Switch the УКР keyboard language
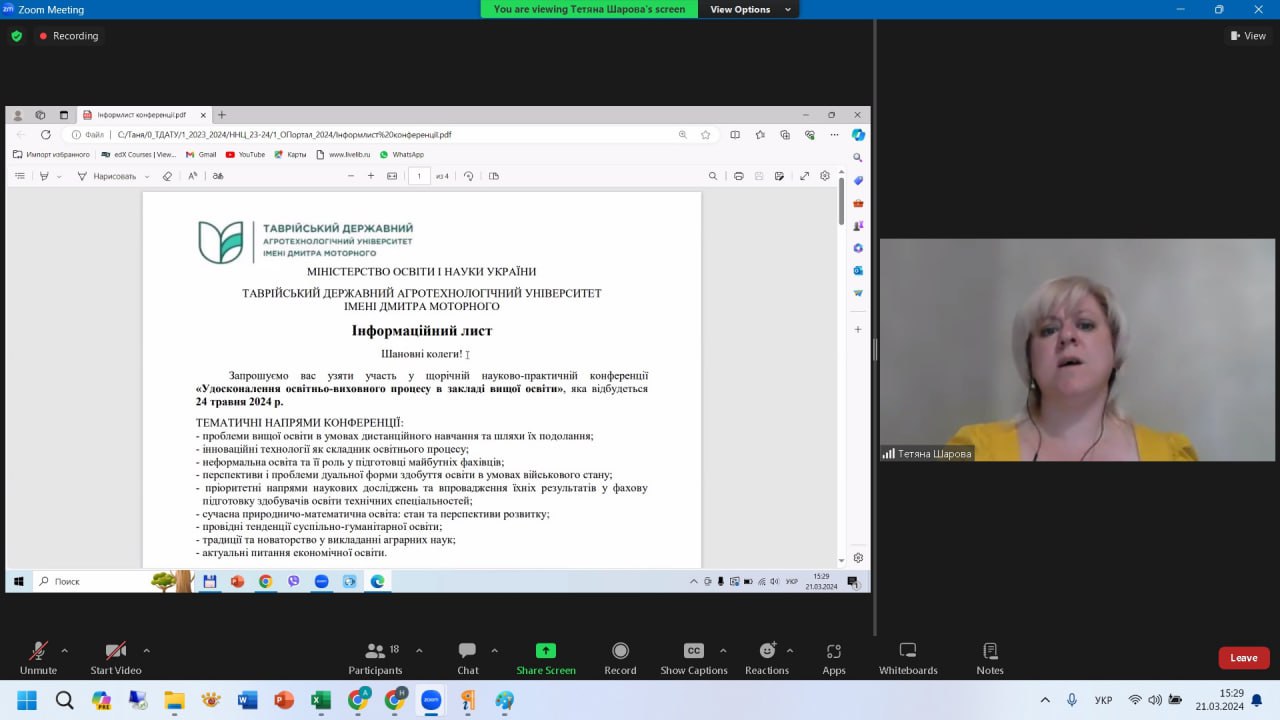1280x720 pixels. click(x=1104, y=700)
